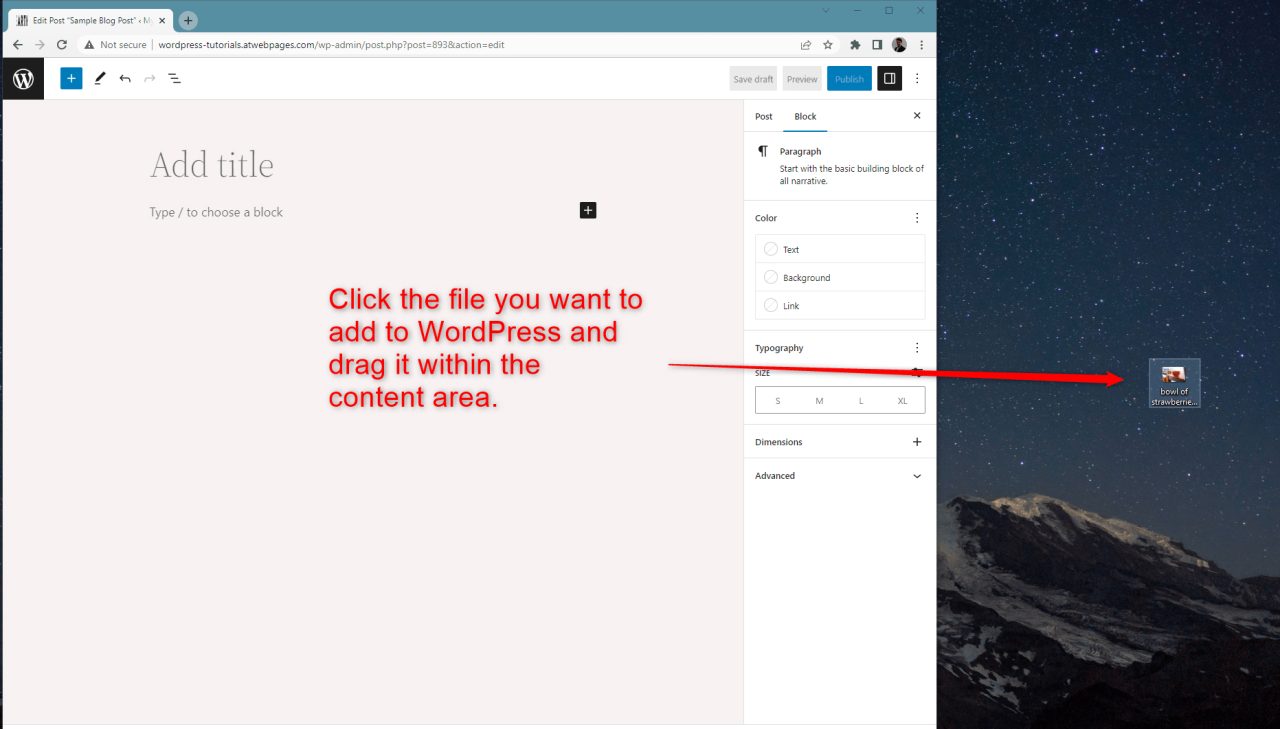
Task: Select the Tools (pencil) mode icon
Action: point(99,78)
